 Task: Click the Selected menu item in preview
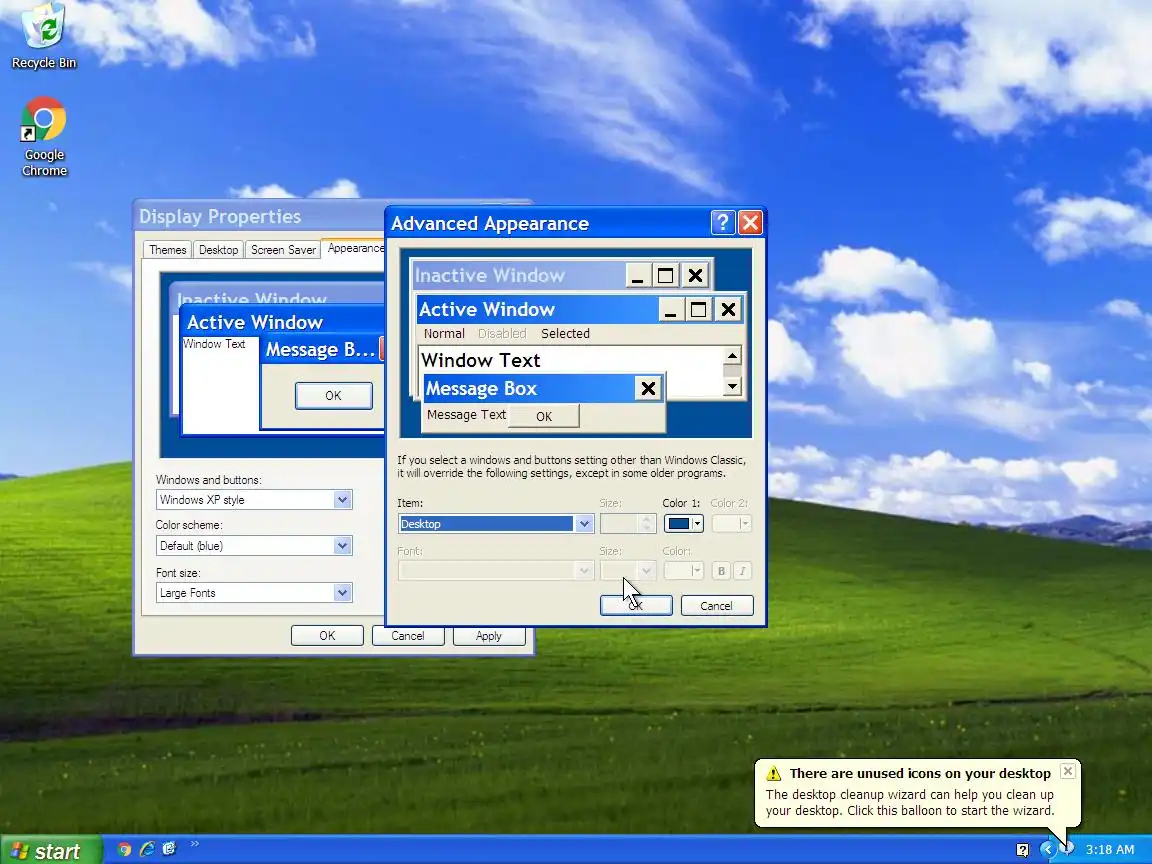coord(565,334)
